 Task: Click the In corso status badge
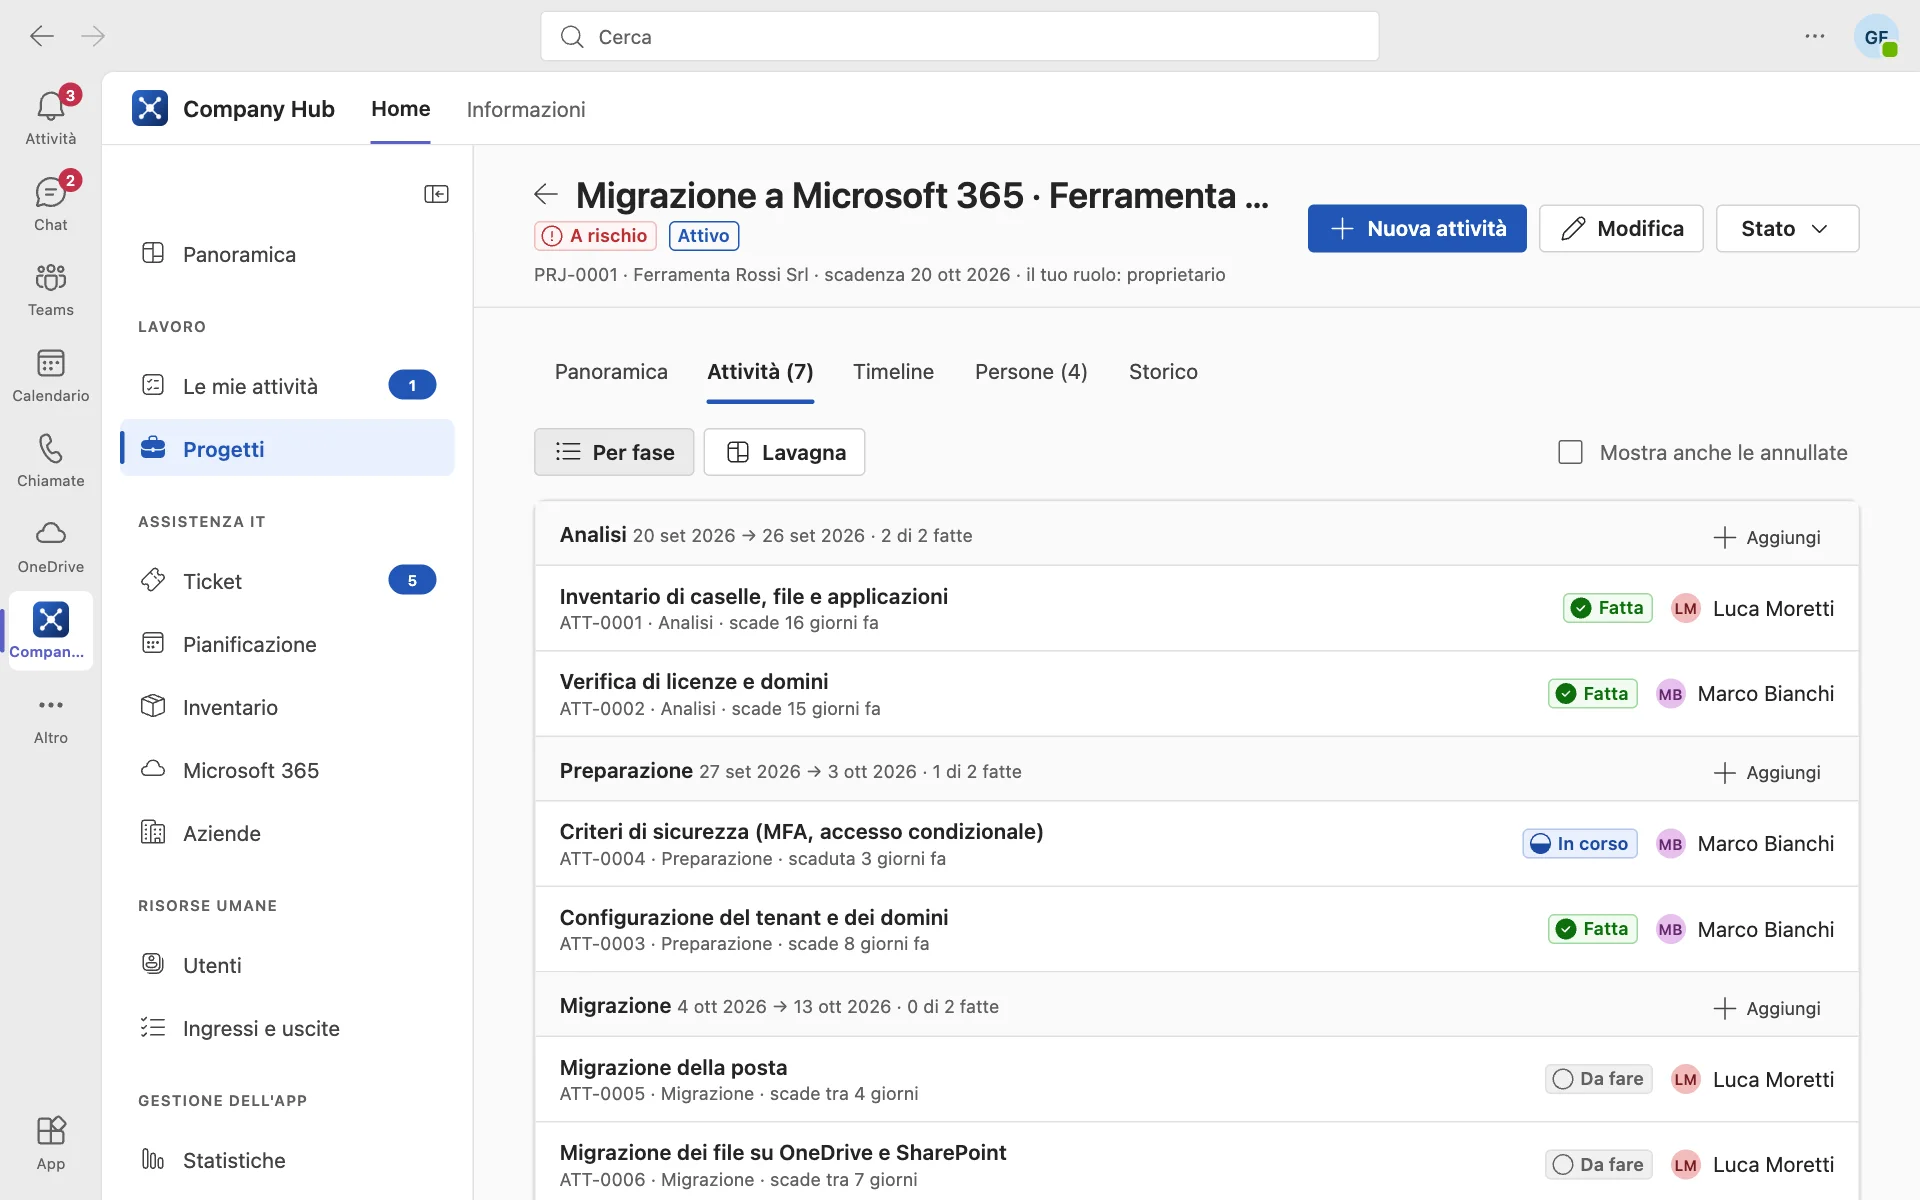click(1580, 844)
